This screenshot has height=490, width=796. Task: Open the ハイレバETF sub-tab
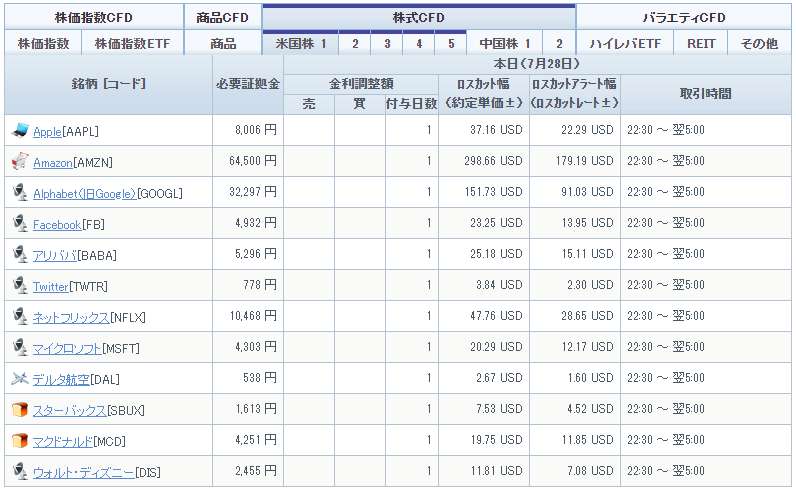[625, 43]
